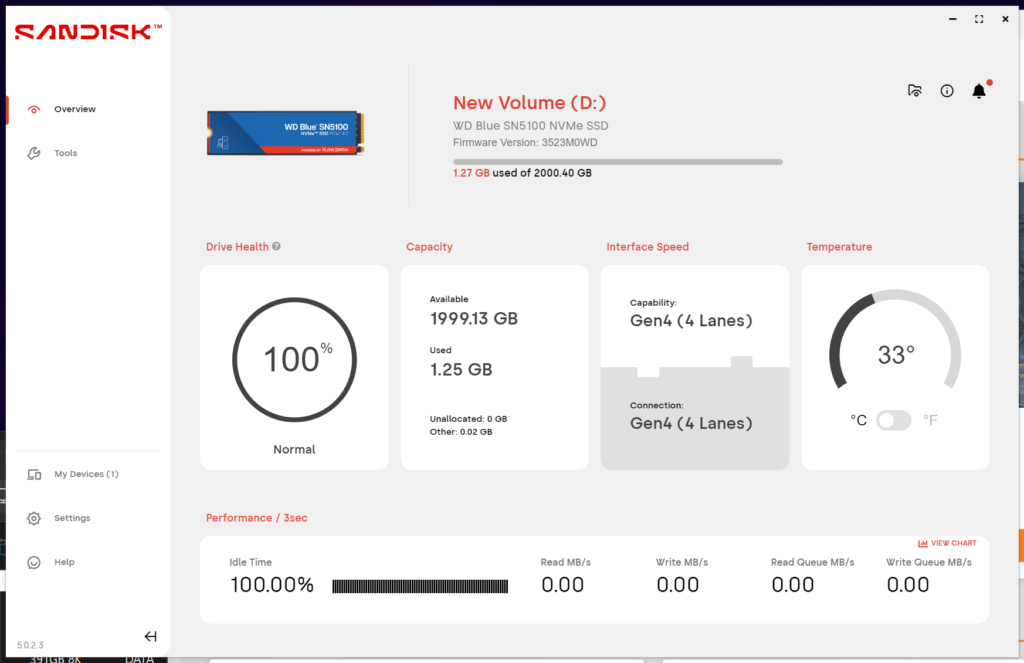The width and height of the screenshot is (1024, 663).
Task: Click the Unallocated: 0 GB text
Action: coord(468,419)
